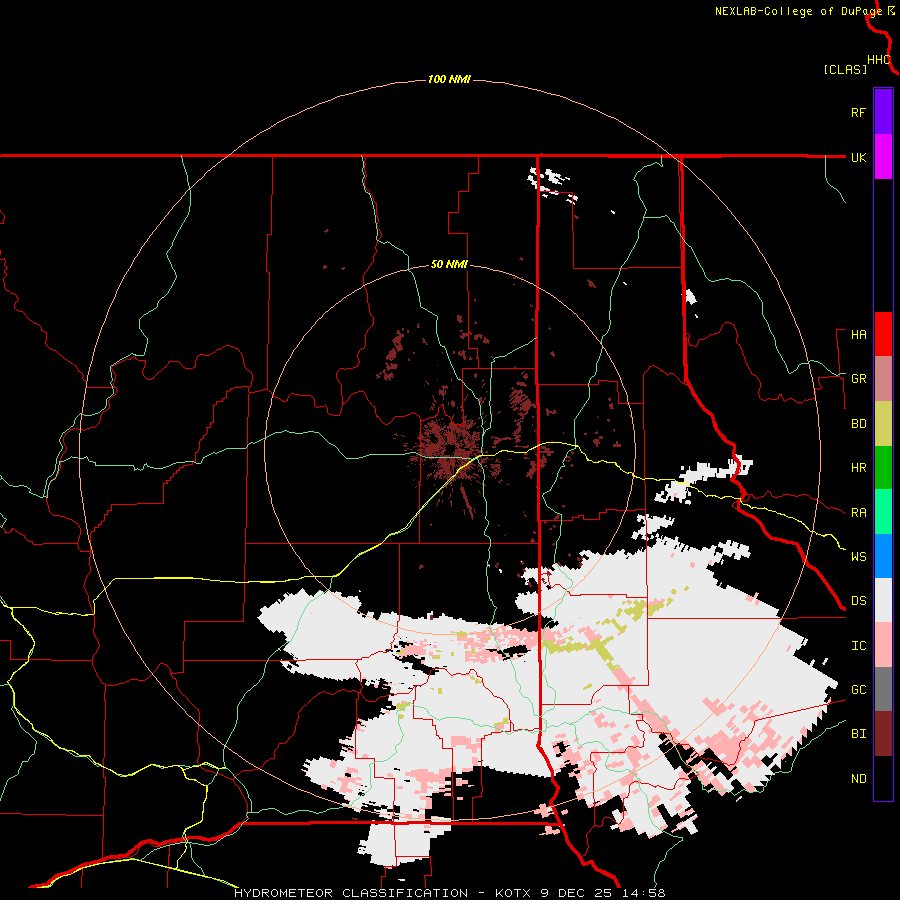Click the HA red legend swatch
Image resolution: width=900 pixels, height=900 pixels.
click(883, 334)
